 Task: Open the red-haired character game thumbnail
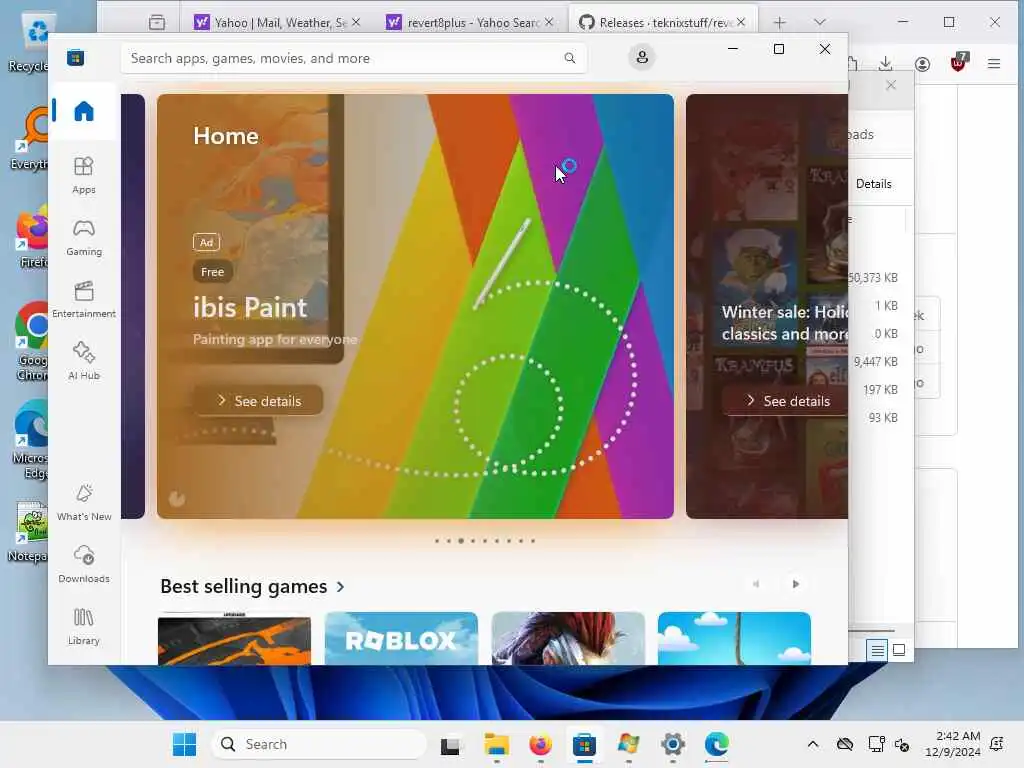click(x=568, y=638)
